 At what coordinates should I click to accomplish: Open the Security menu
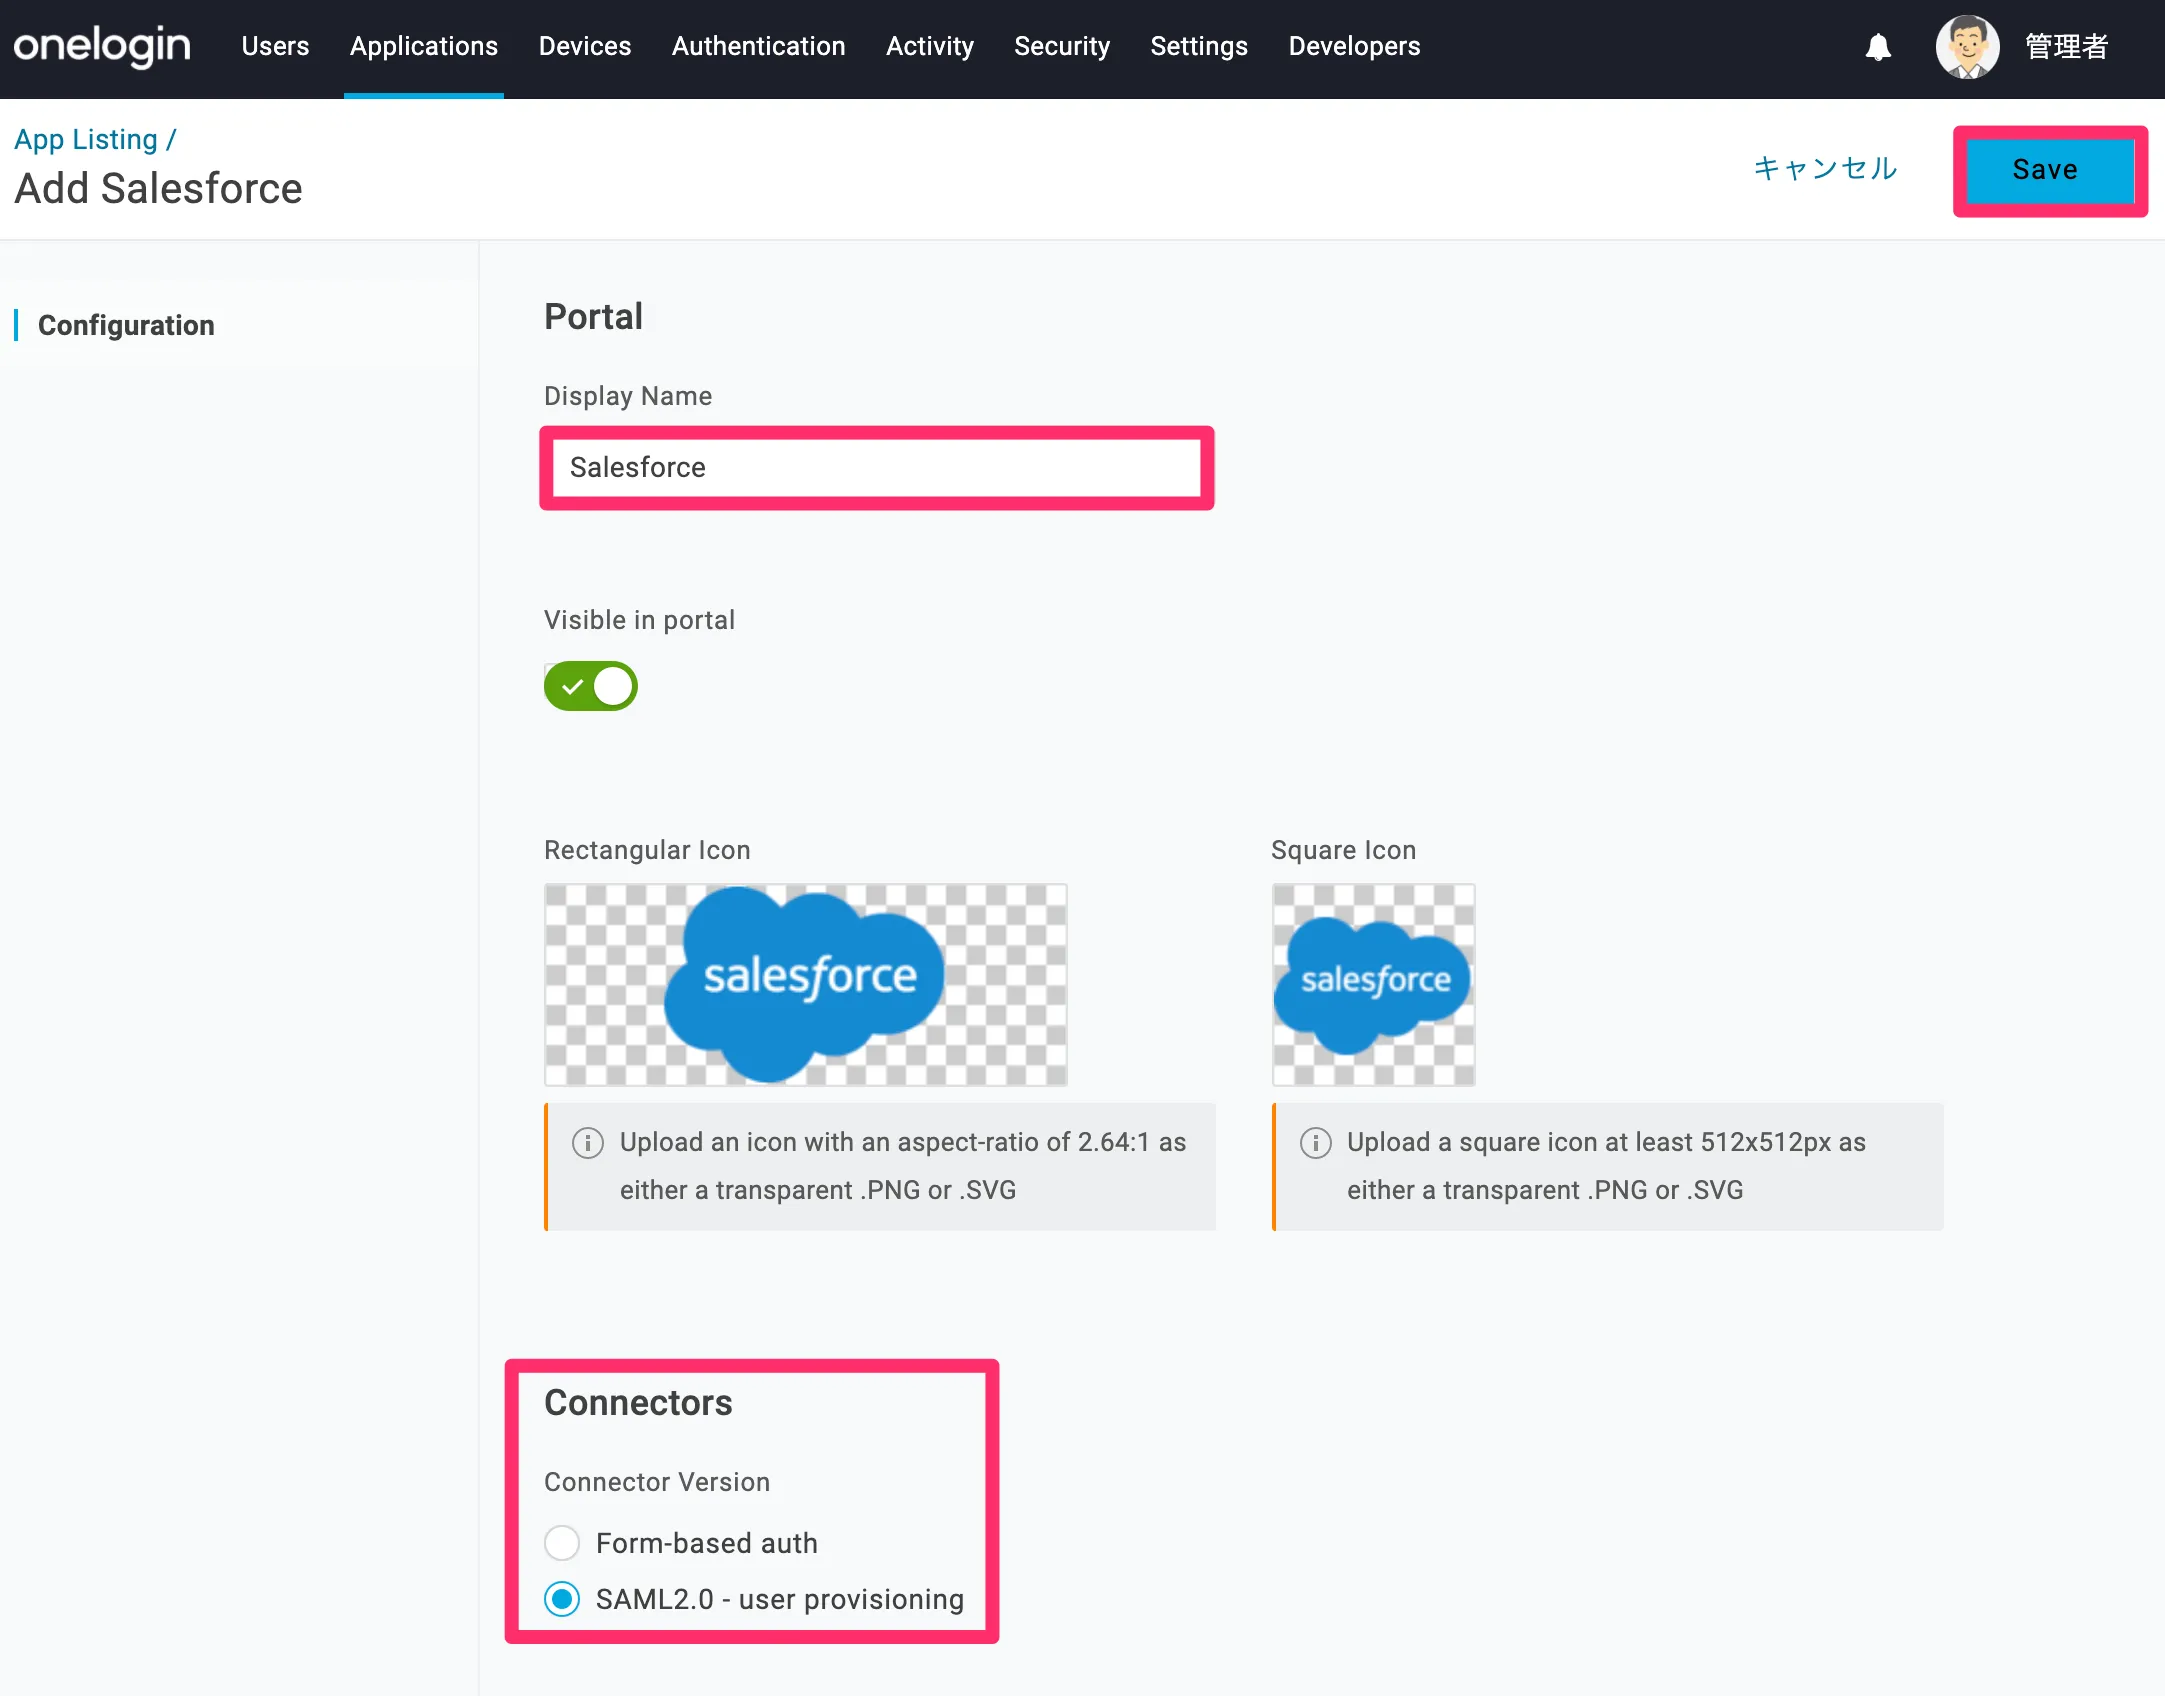1061,46
